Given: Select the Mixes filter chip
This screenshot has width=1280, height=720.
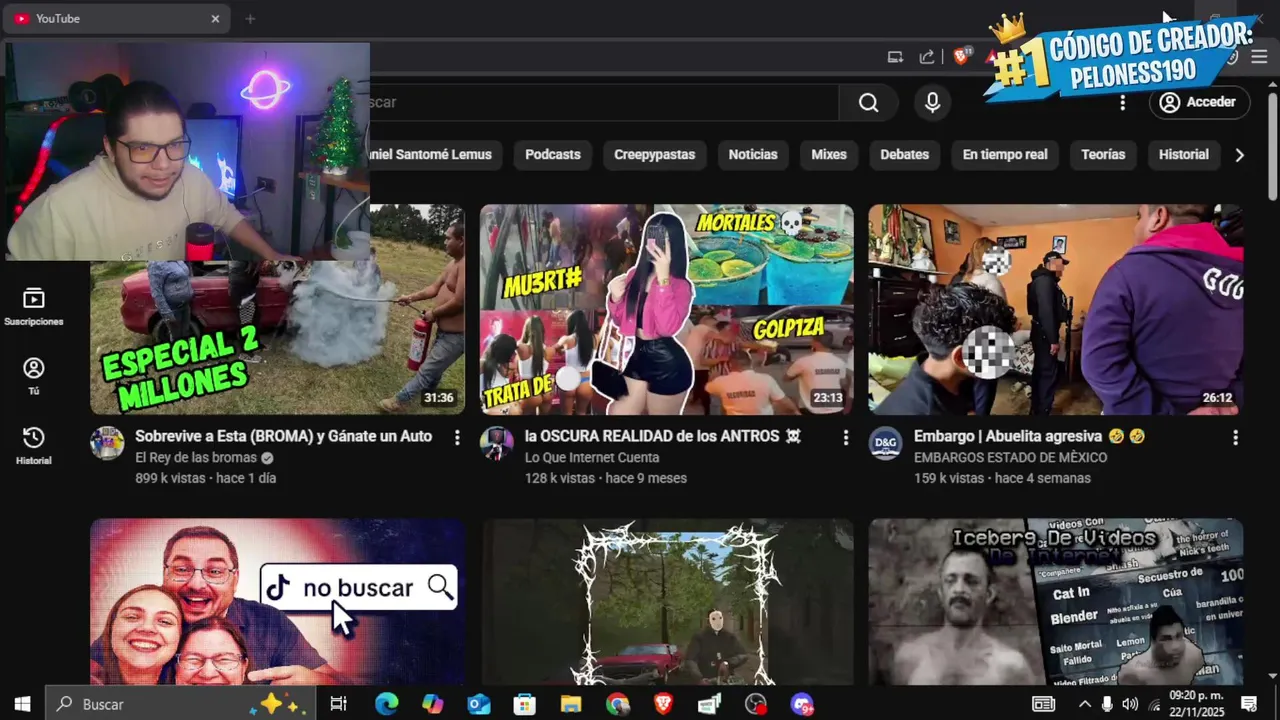Looking at the screenshot, I should coord(829,154).
